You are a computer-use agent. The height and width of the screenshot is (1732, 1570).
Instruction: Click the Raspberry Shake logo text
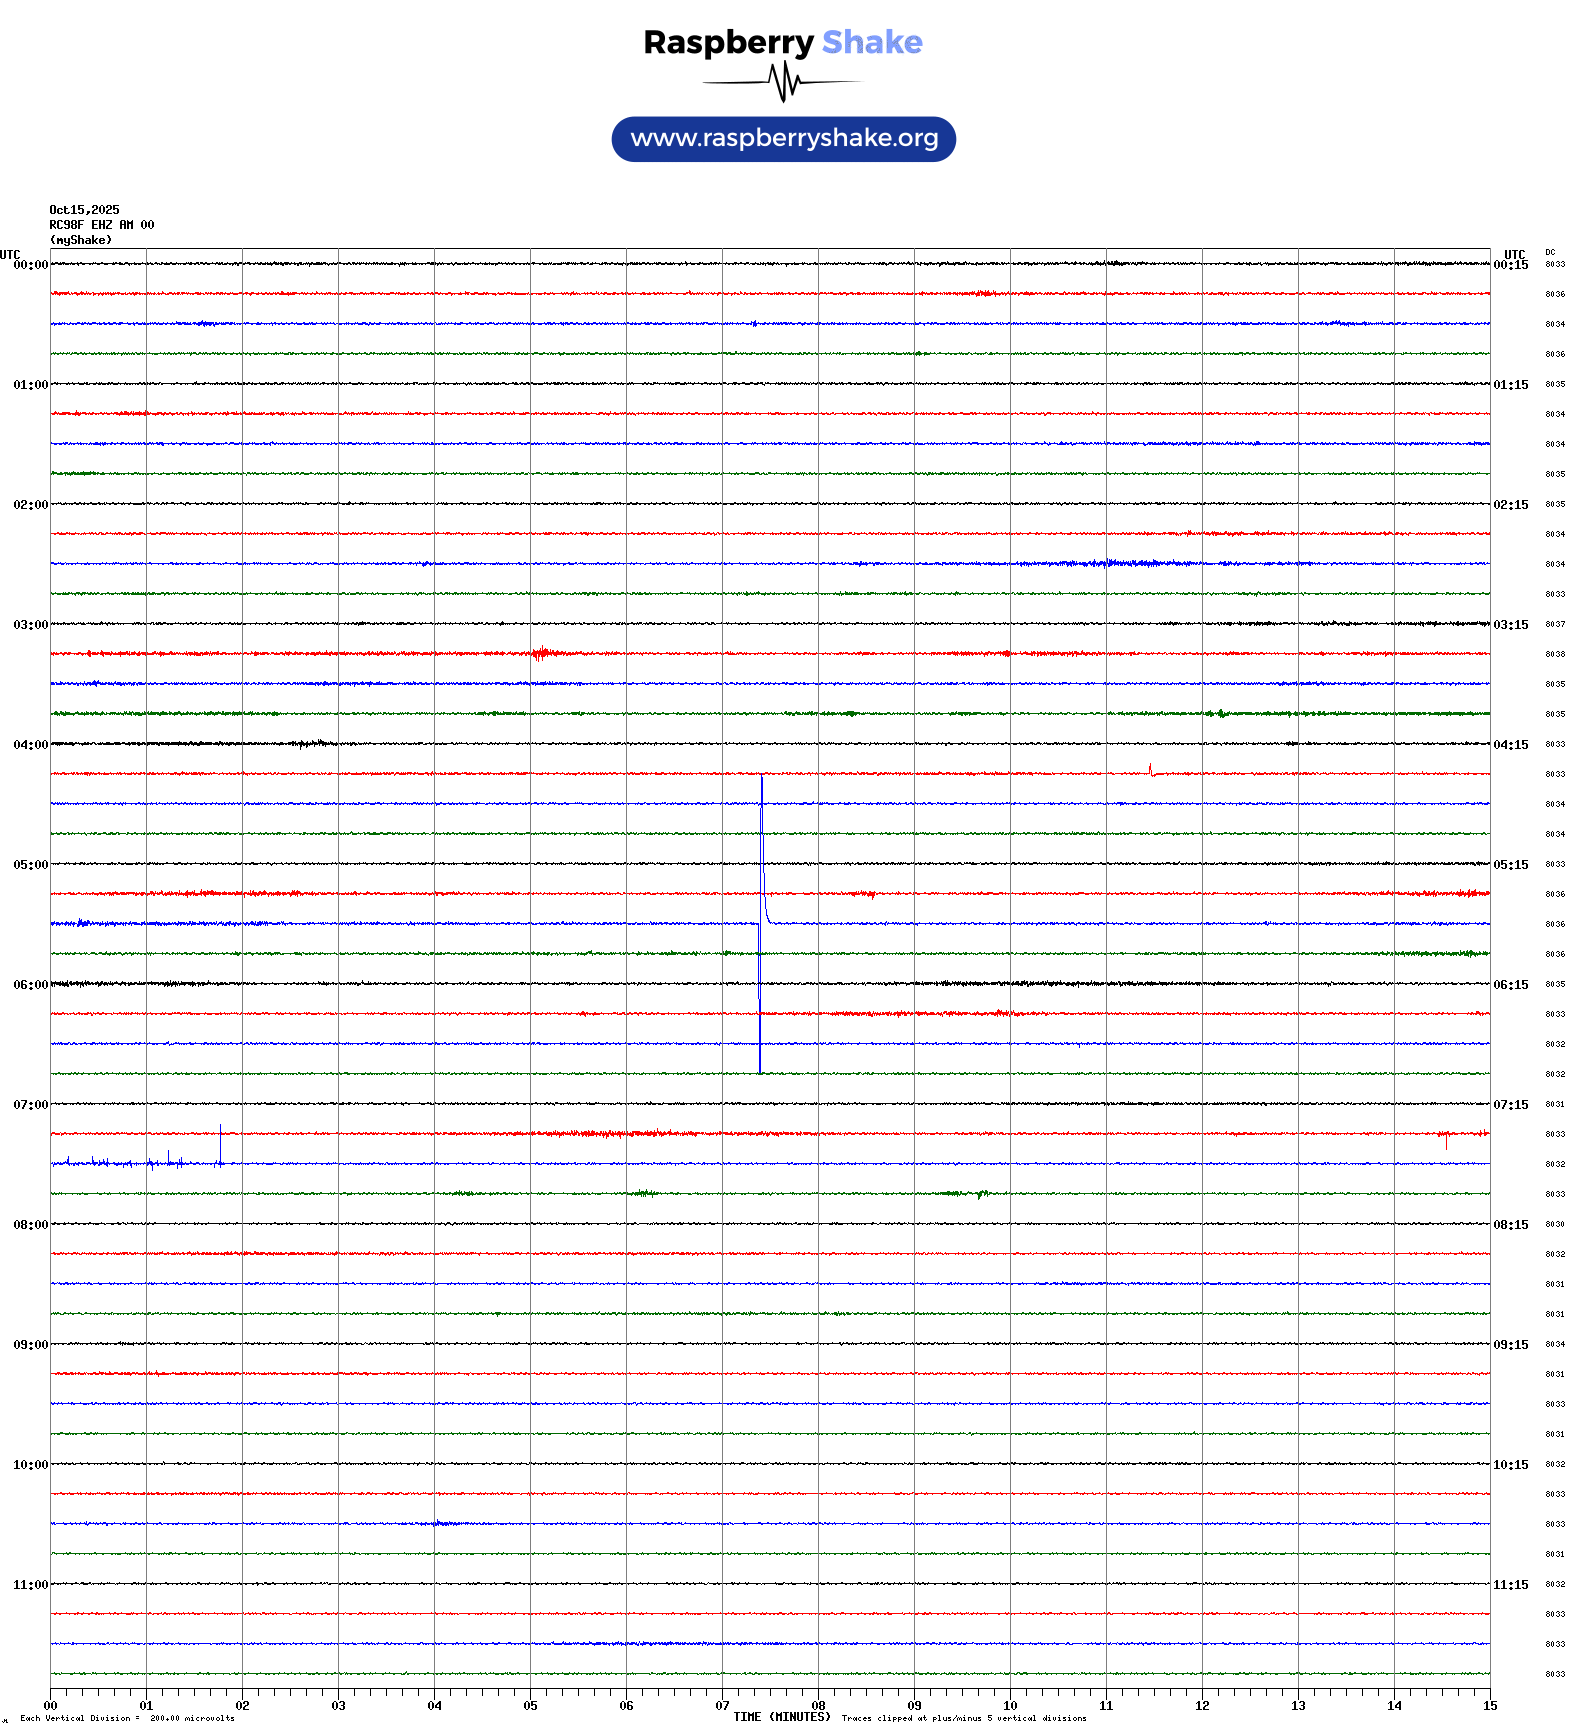(x=782, y=42)
